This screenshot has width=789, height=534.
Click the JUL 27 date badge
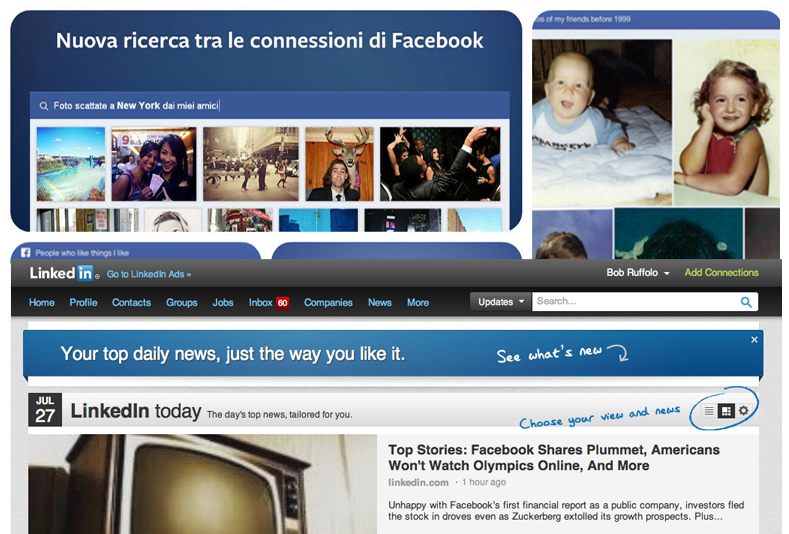tap(45, 410)
